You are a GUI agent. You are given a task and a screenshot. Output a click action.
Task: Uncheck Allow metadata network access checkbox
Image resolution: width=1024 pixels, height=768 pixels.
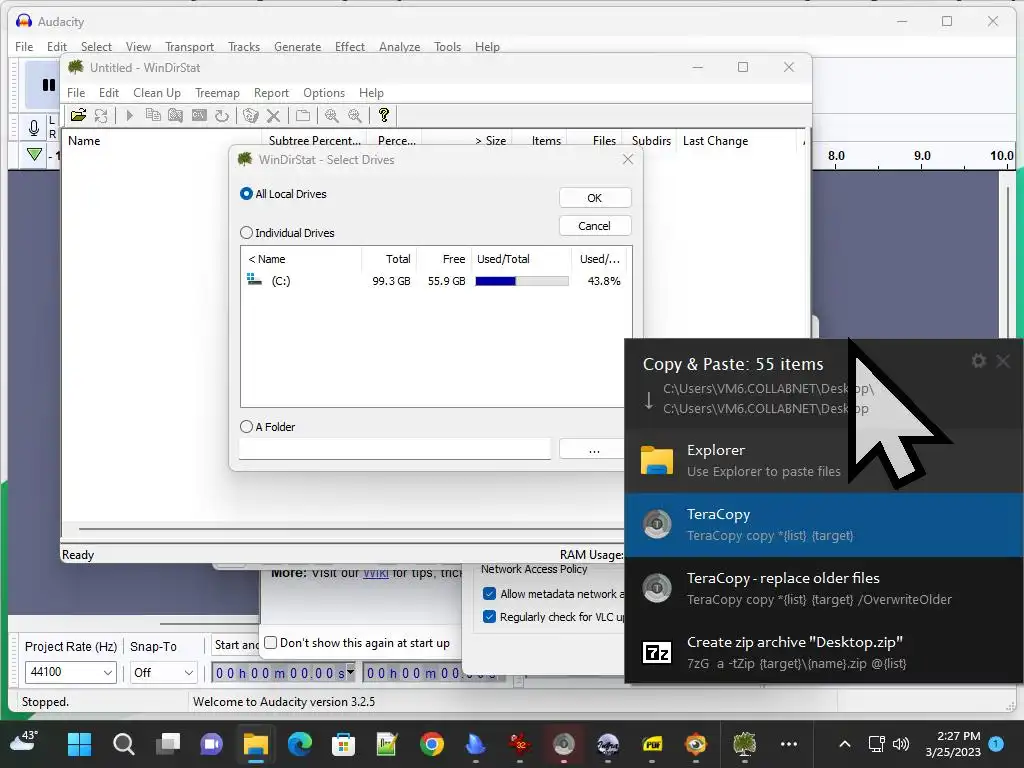489,594
